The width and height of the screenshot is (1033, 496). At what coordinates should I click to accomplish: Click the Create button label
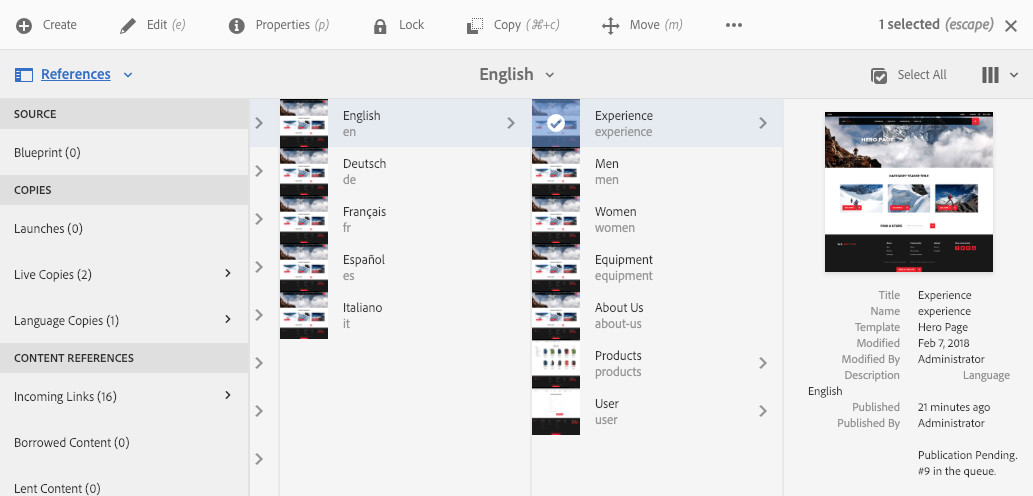(x=60, y=25)
